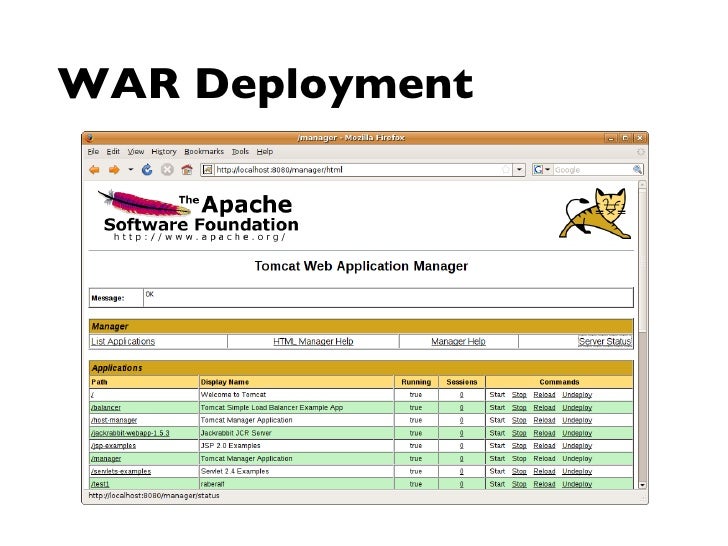The height and width of the screenshot is (546, 728).
Task: Open the address bar history dropdown
Action: tap(519, 170)
